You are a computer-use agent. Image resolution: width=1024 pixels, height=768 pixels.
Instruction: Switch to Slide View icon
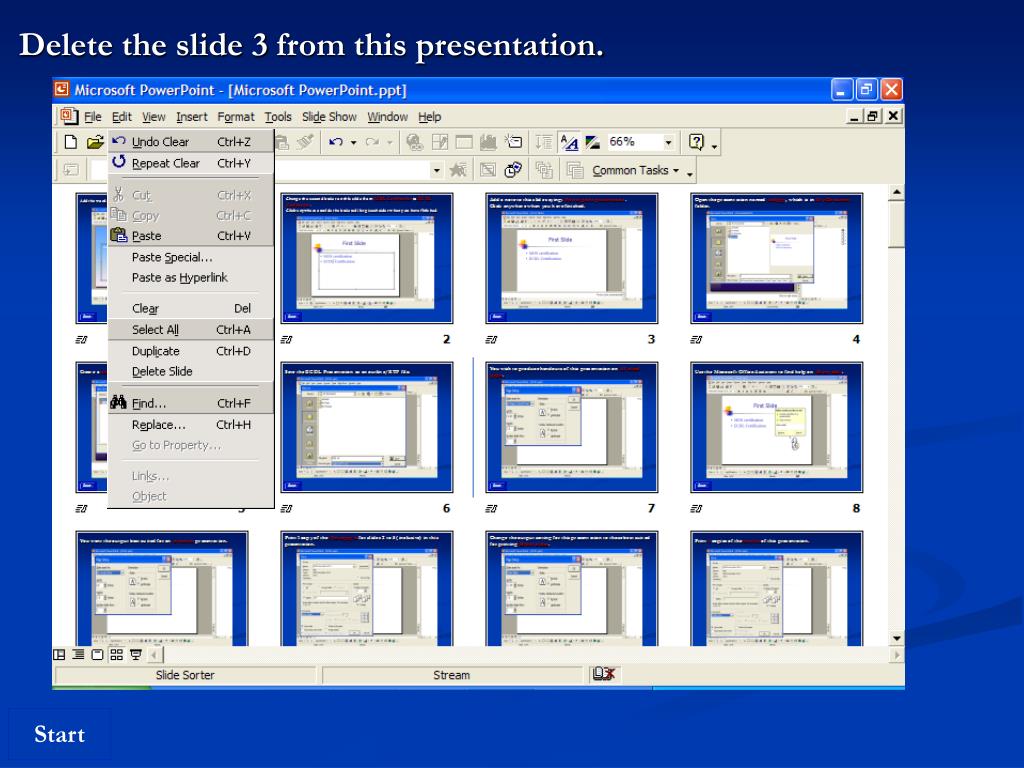(x=97, y=654)
